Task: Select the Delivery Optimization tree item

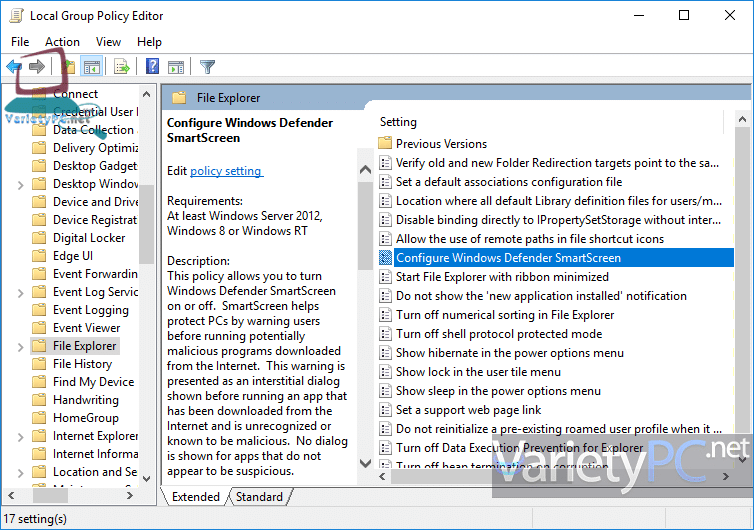Action: click(95, 148)
